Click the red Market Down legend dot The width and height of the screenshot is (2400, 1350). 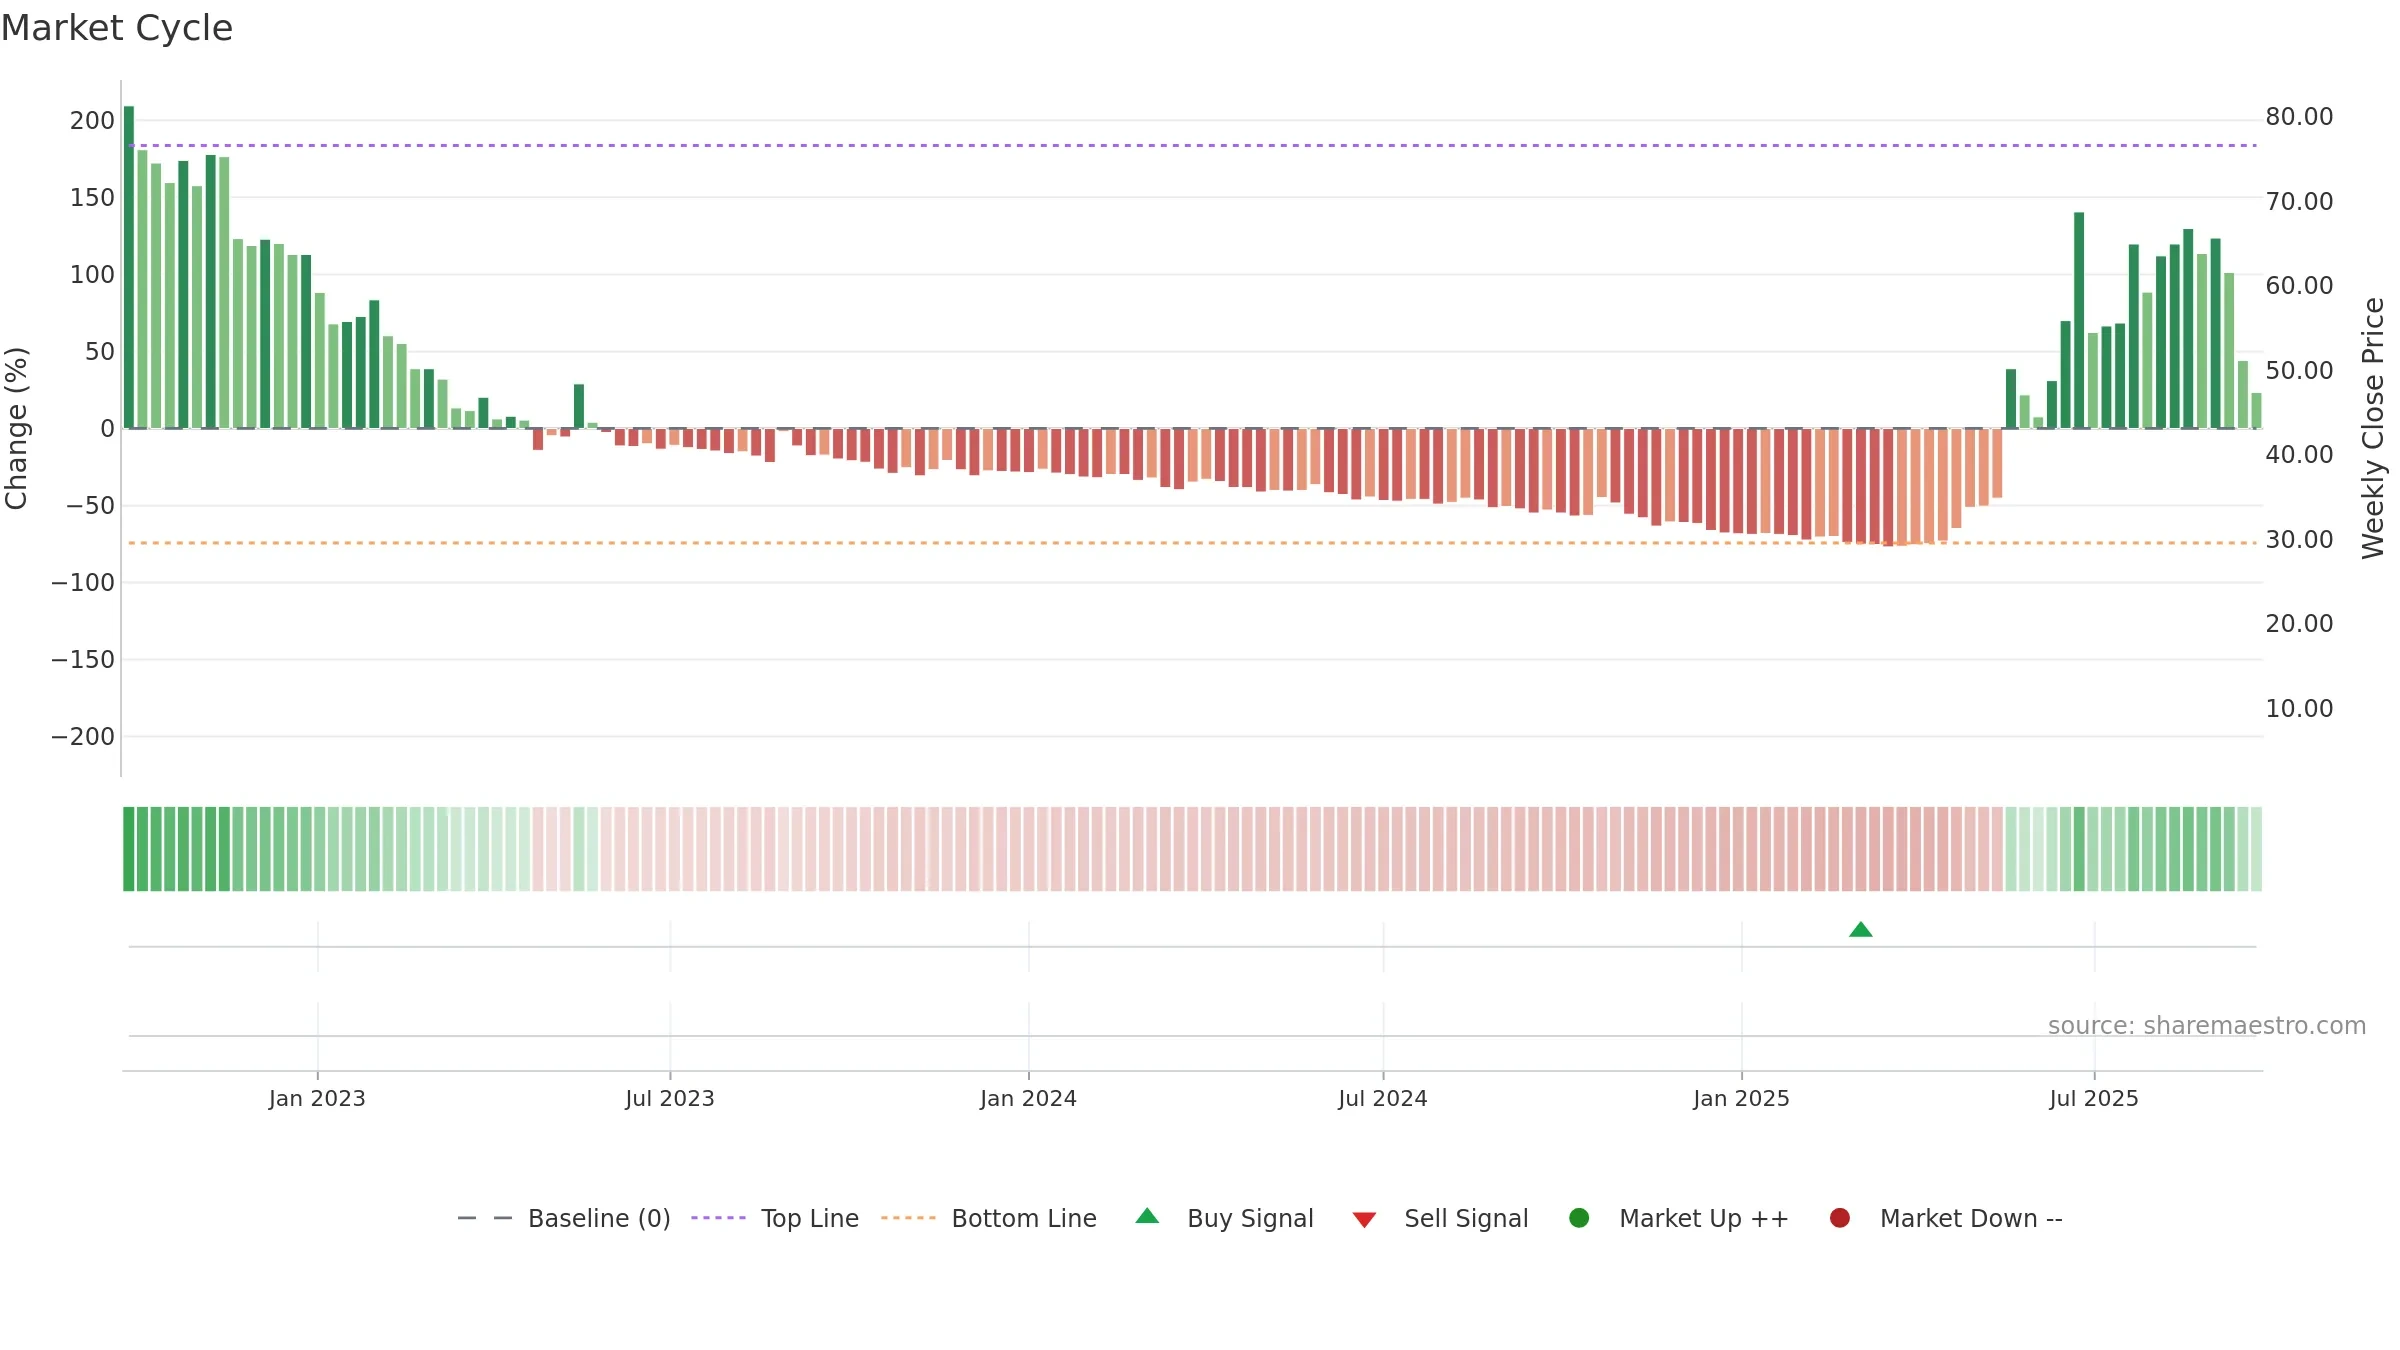click(1840, 1218)
